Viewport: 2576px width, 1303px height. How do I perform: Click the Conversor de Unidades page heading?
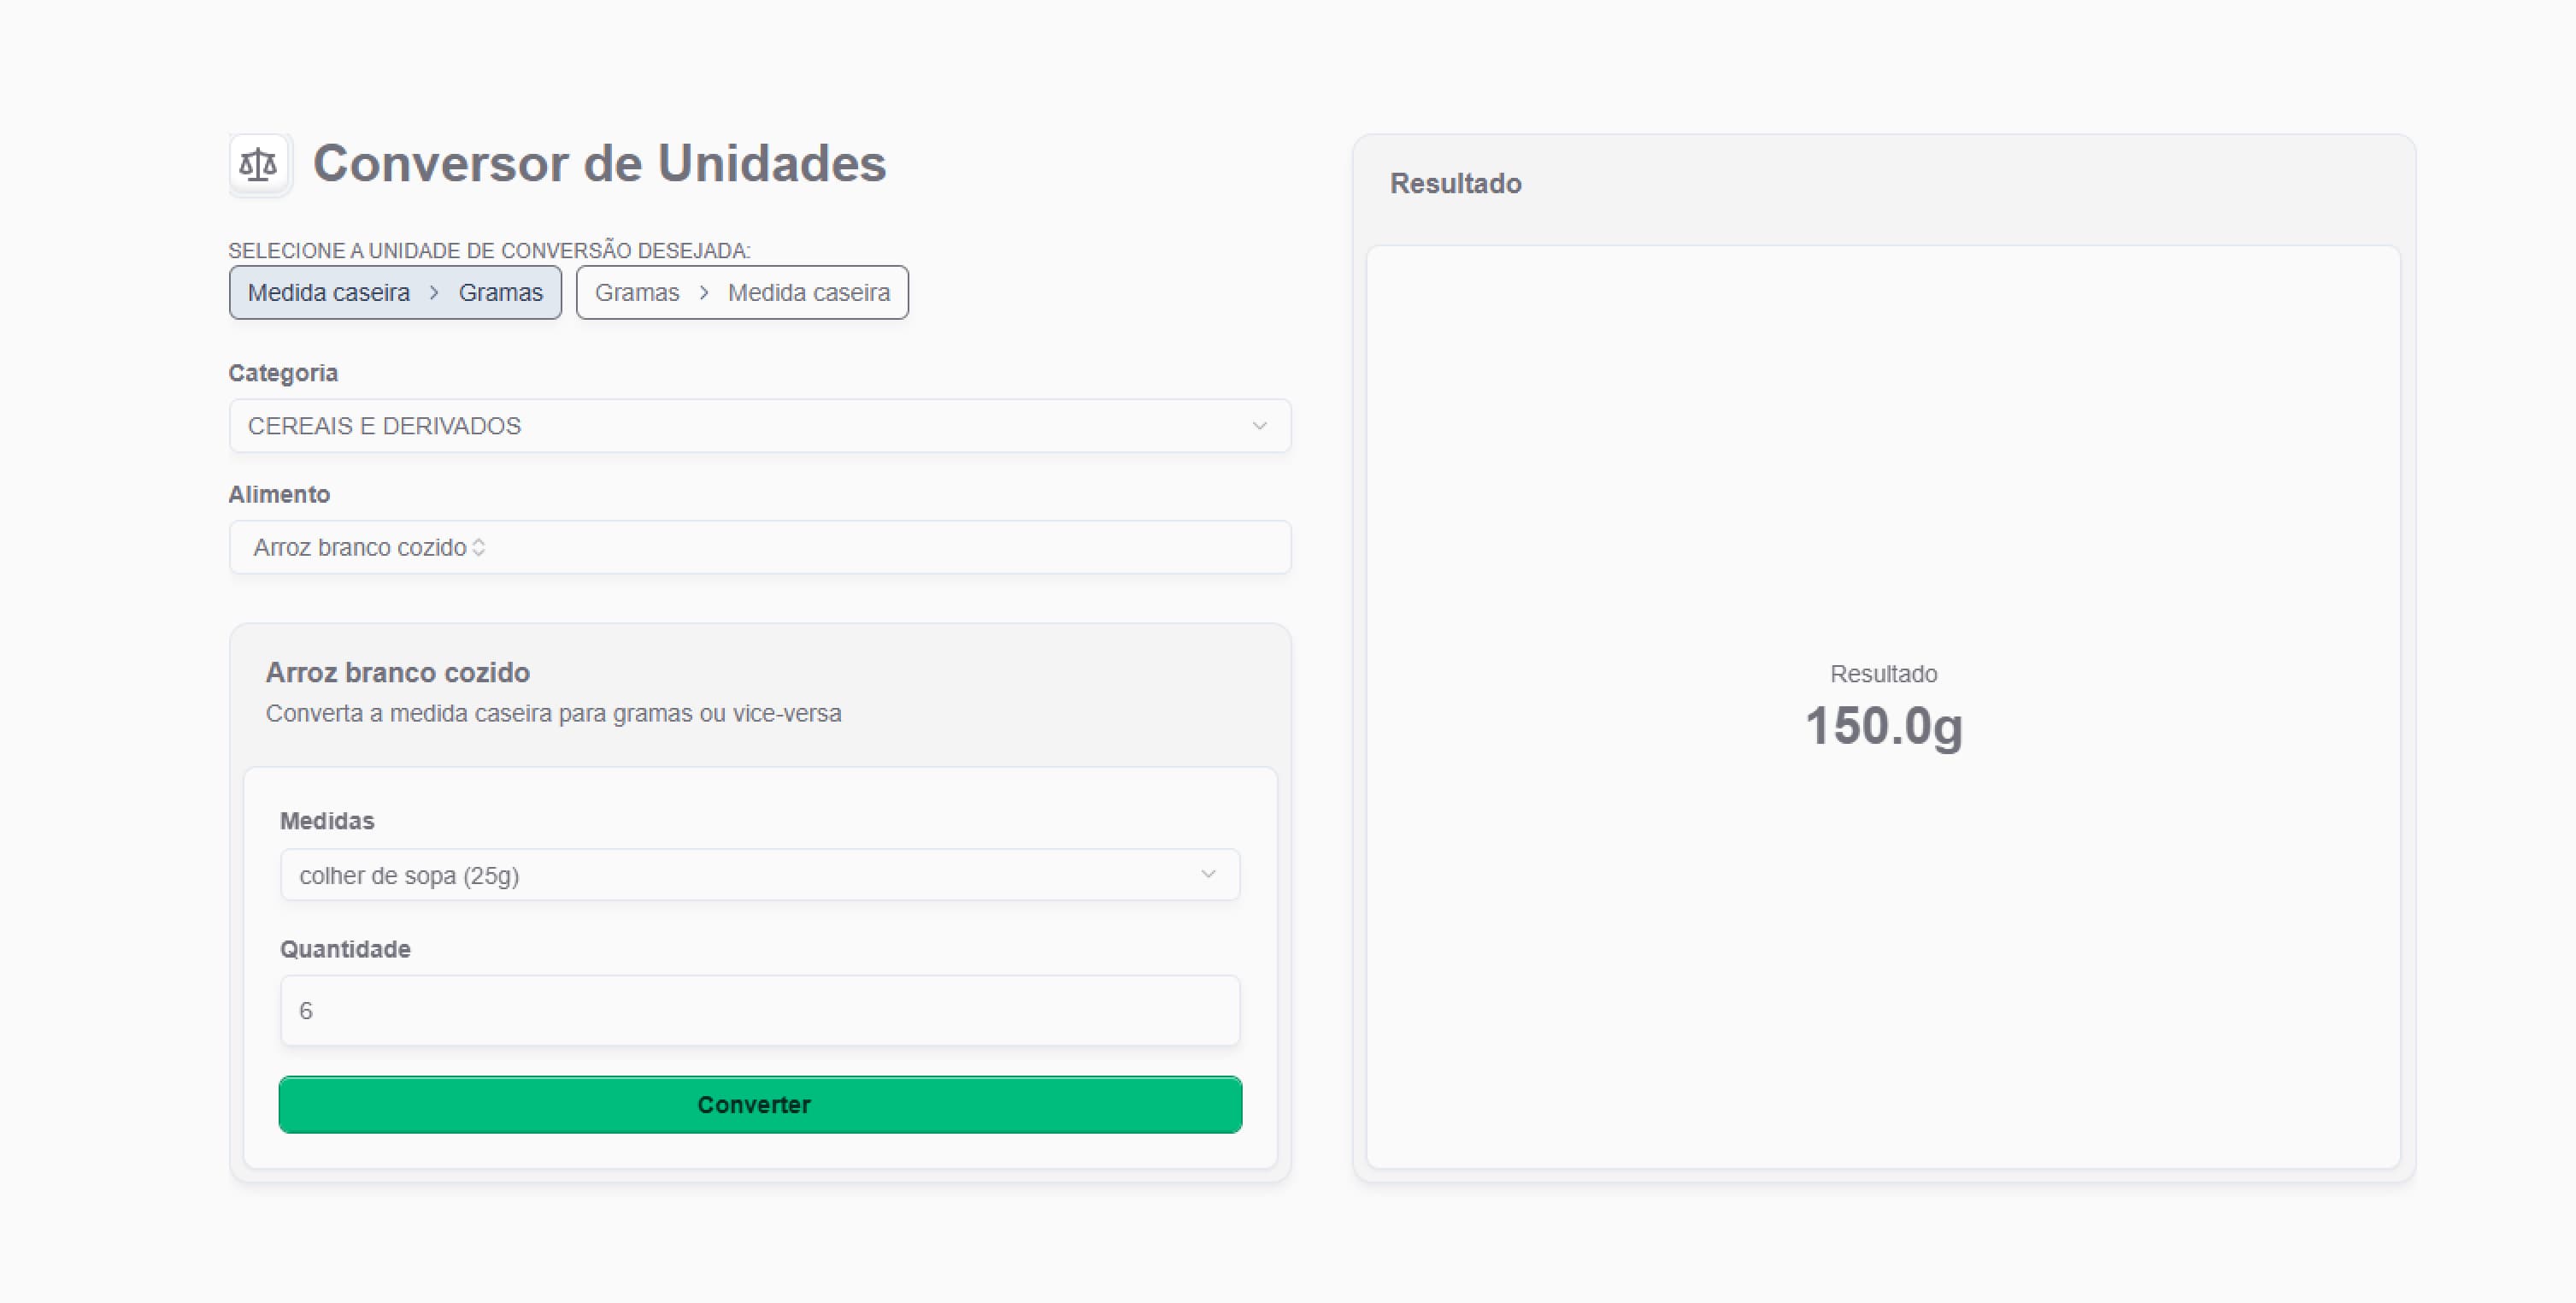[x=599, y=164]
